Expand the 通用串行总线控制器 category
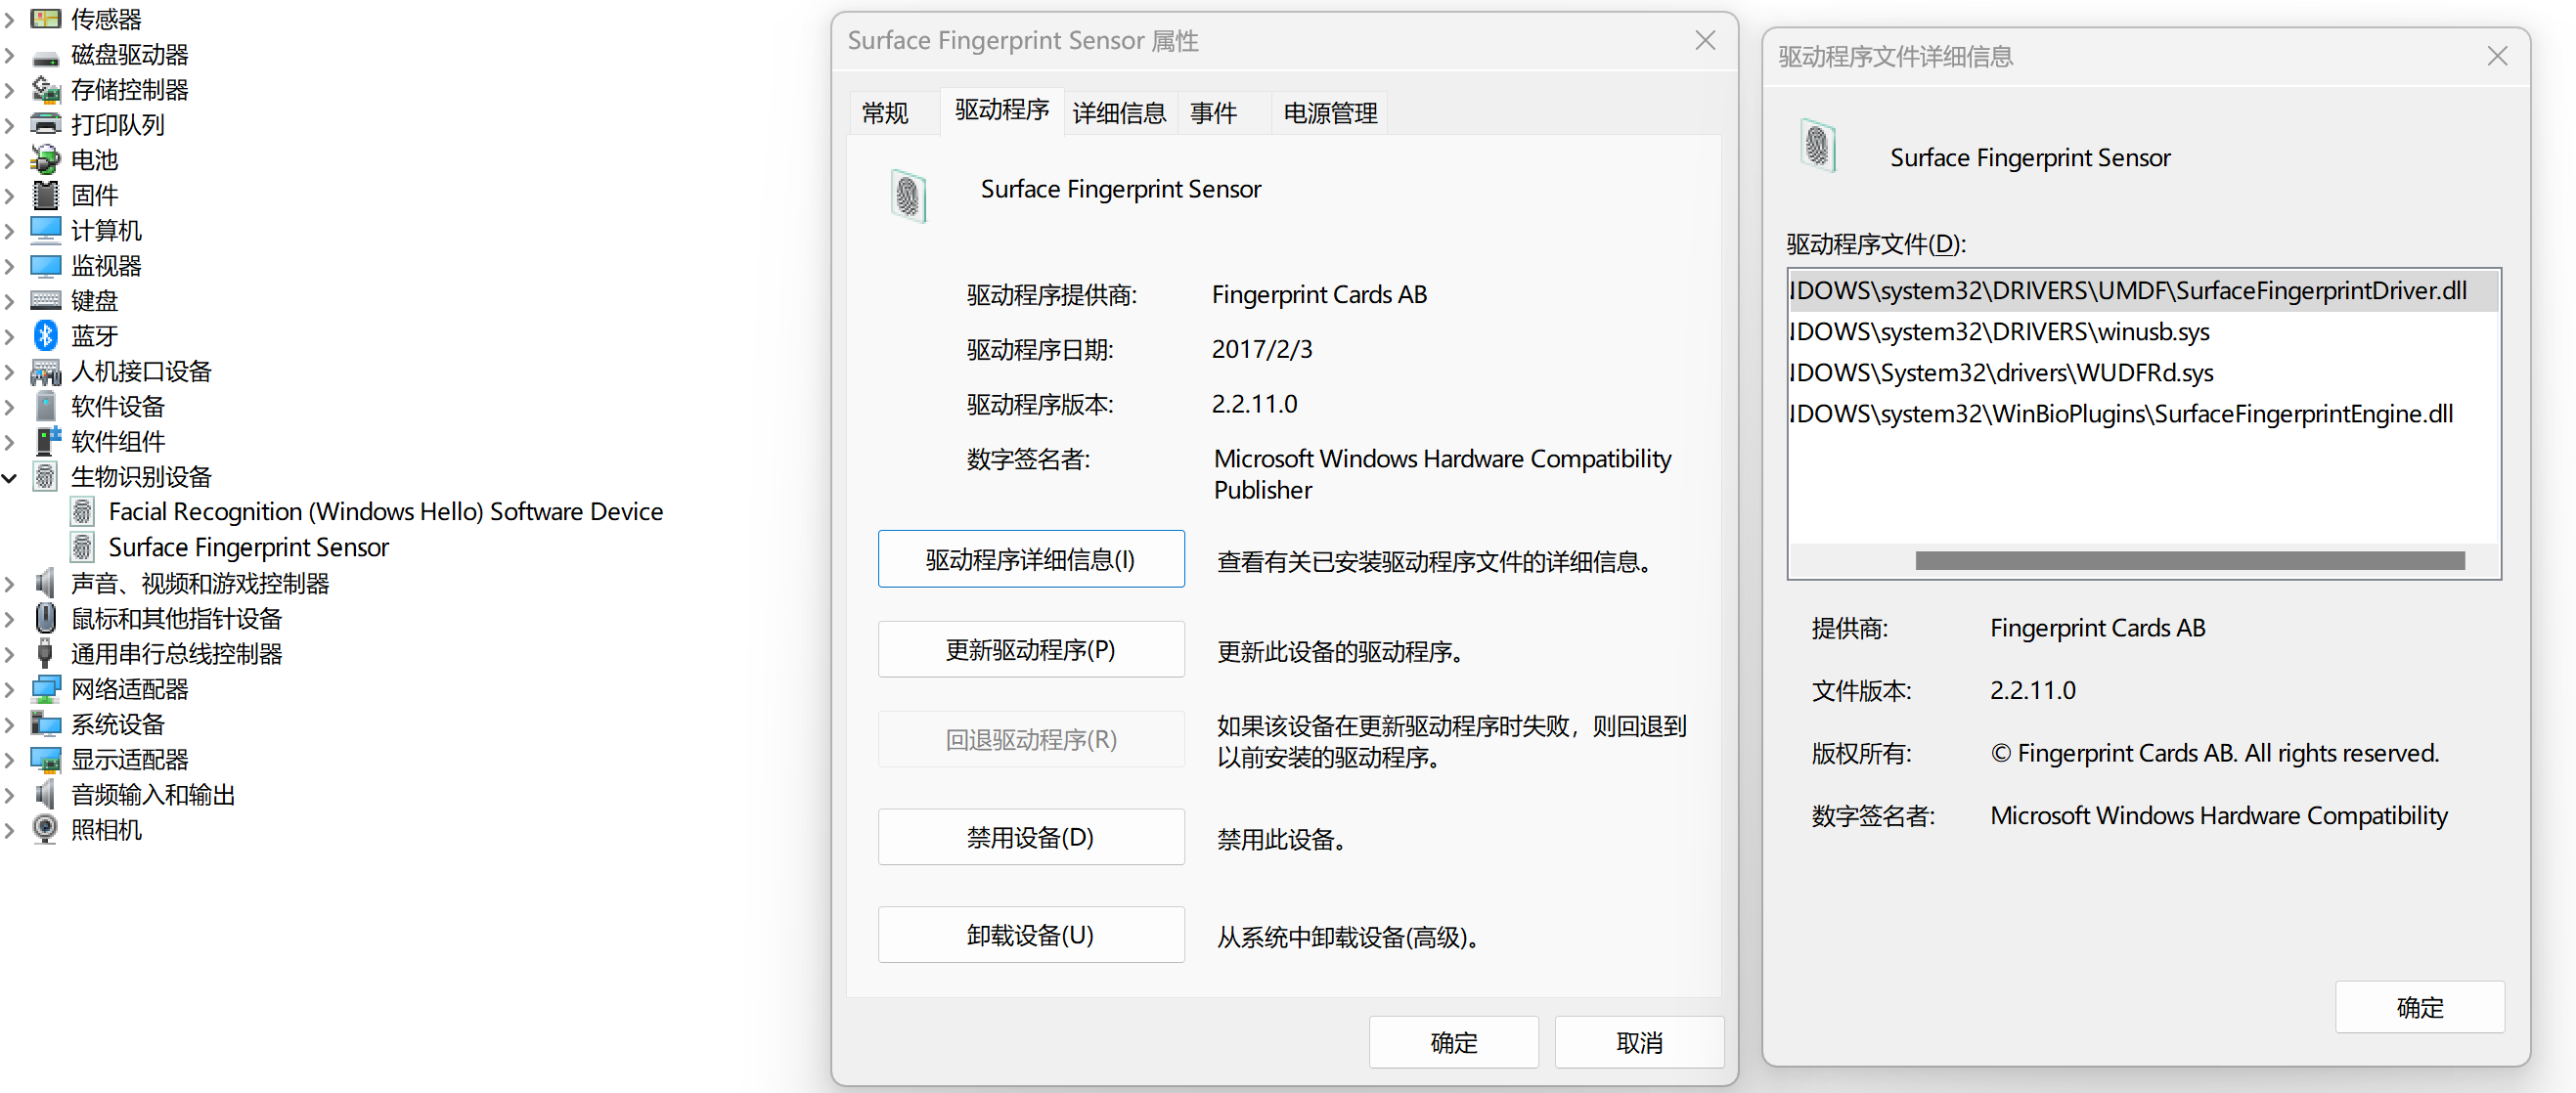This screenshot has height=1093, width=2576. (x=10, y=654)
